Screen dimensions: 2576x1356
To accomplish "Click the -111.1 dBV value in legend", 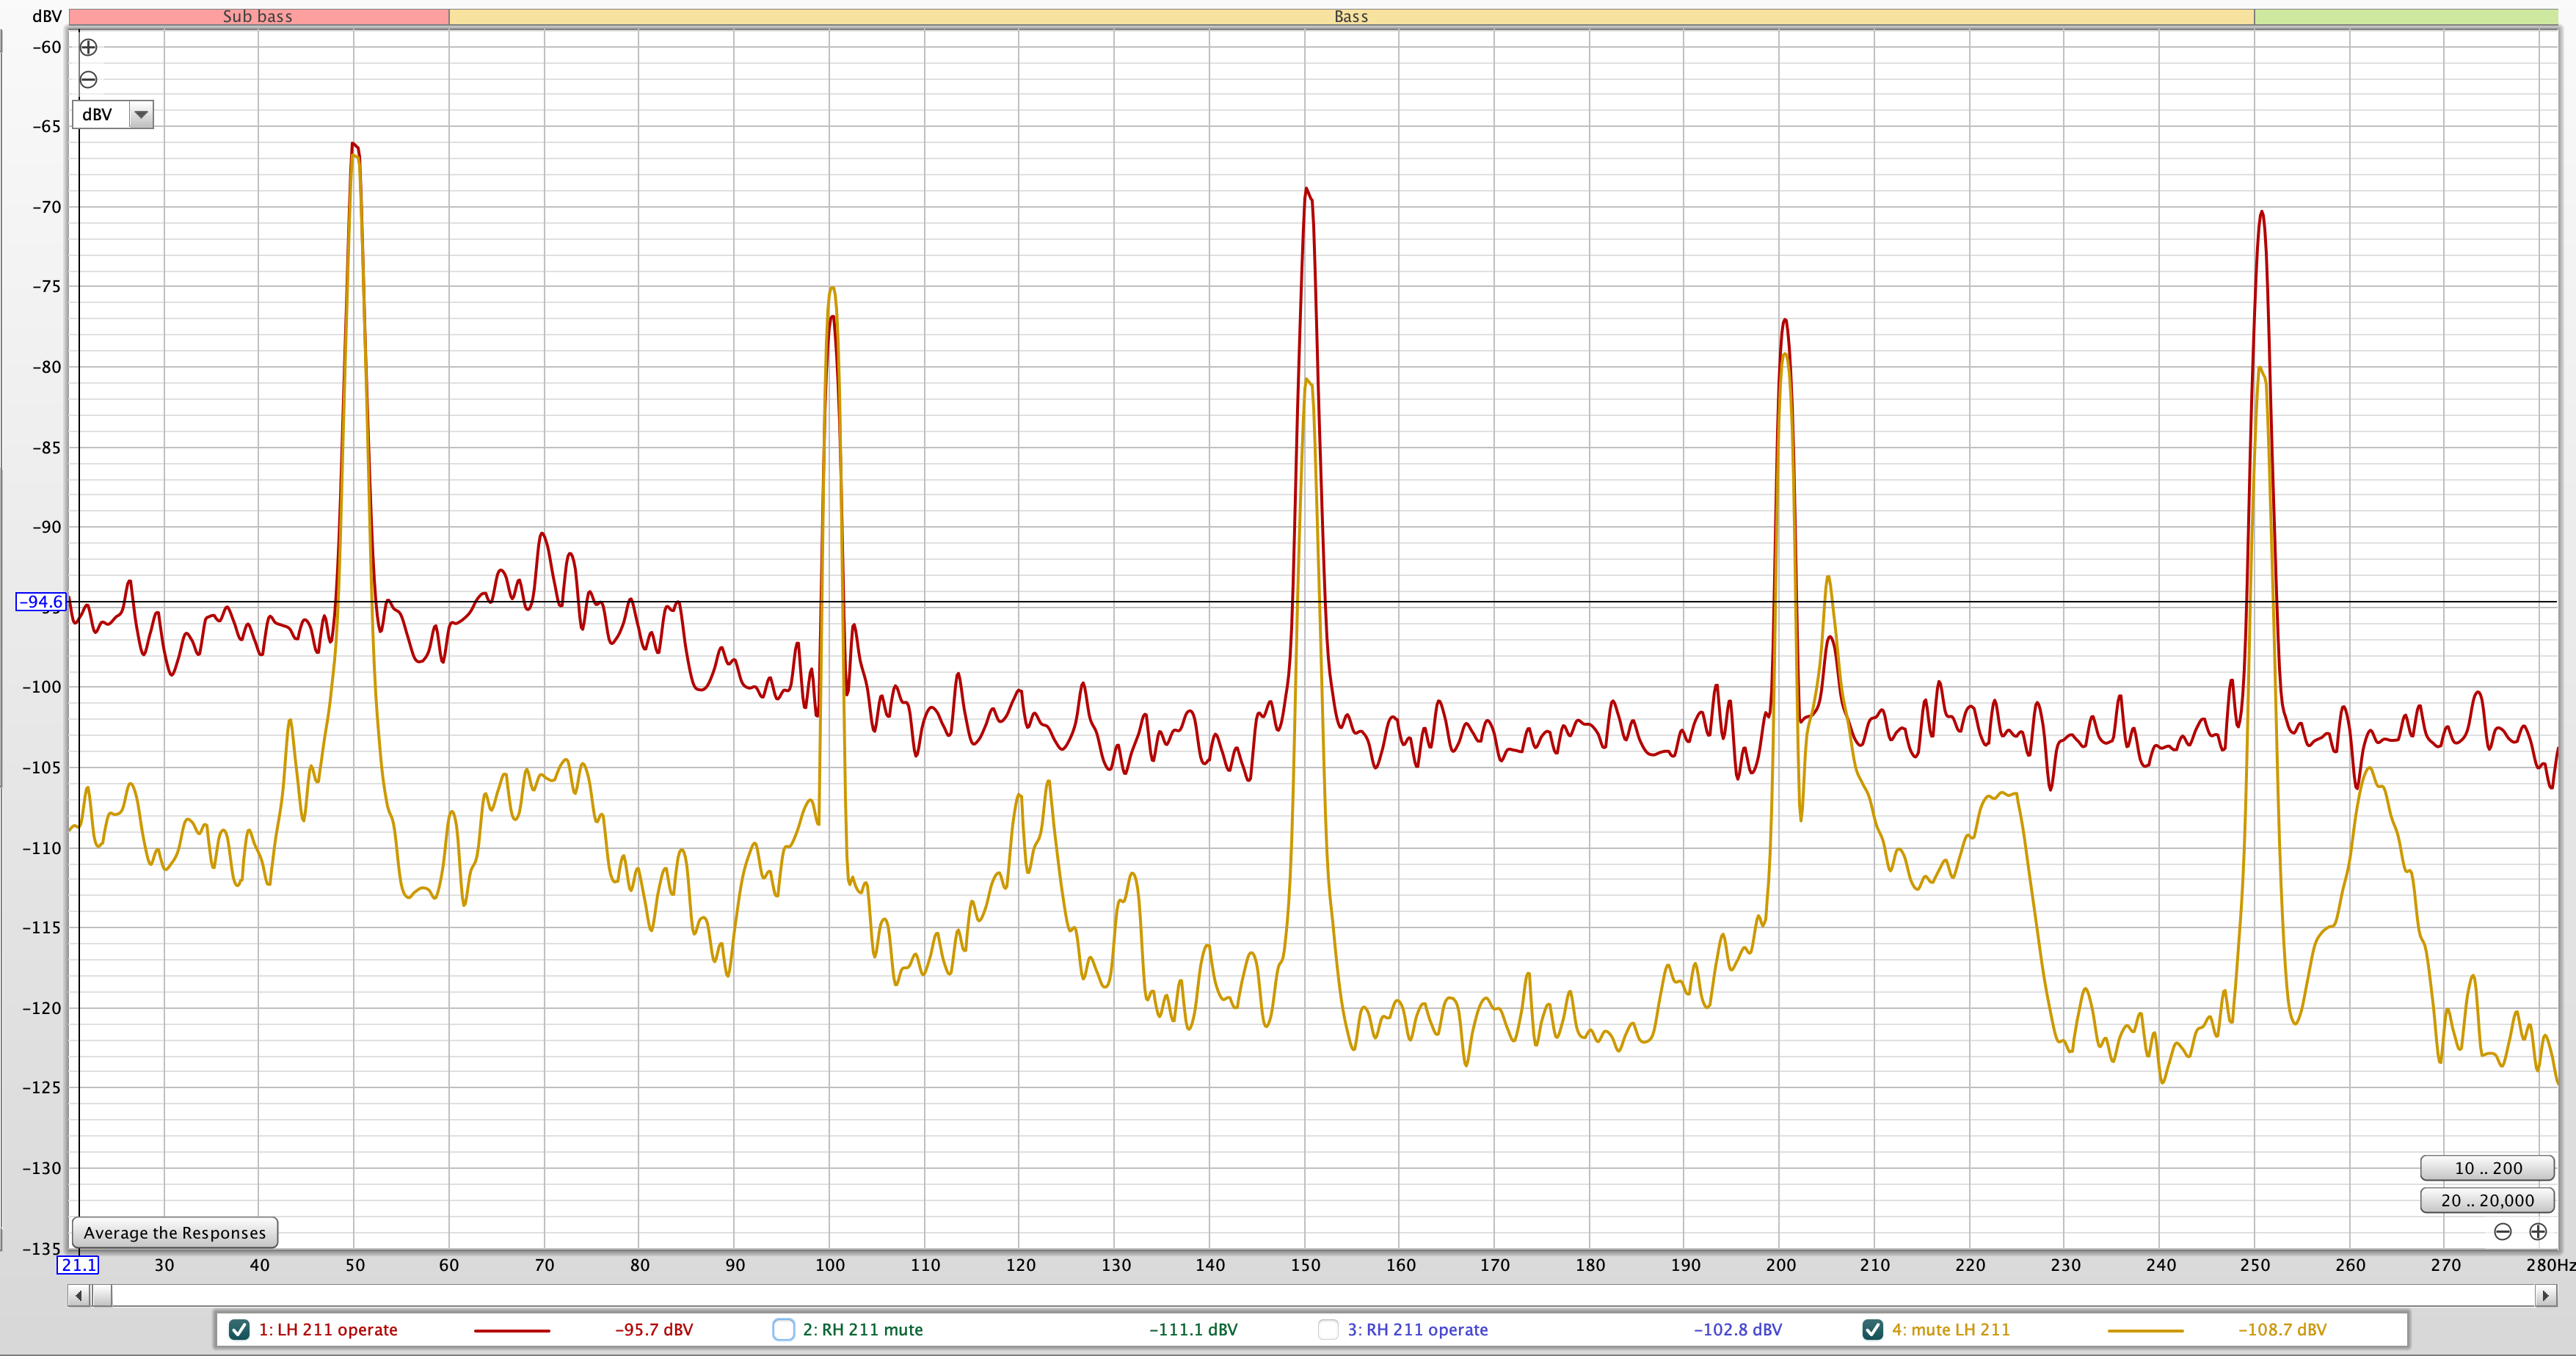I will 1193,1330.
